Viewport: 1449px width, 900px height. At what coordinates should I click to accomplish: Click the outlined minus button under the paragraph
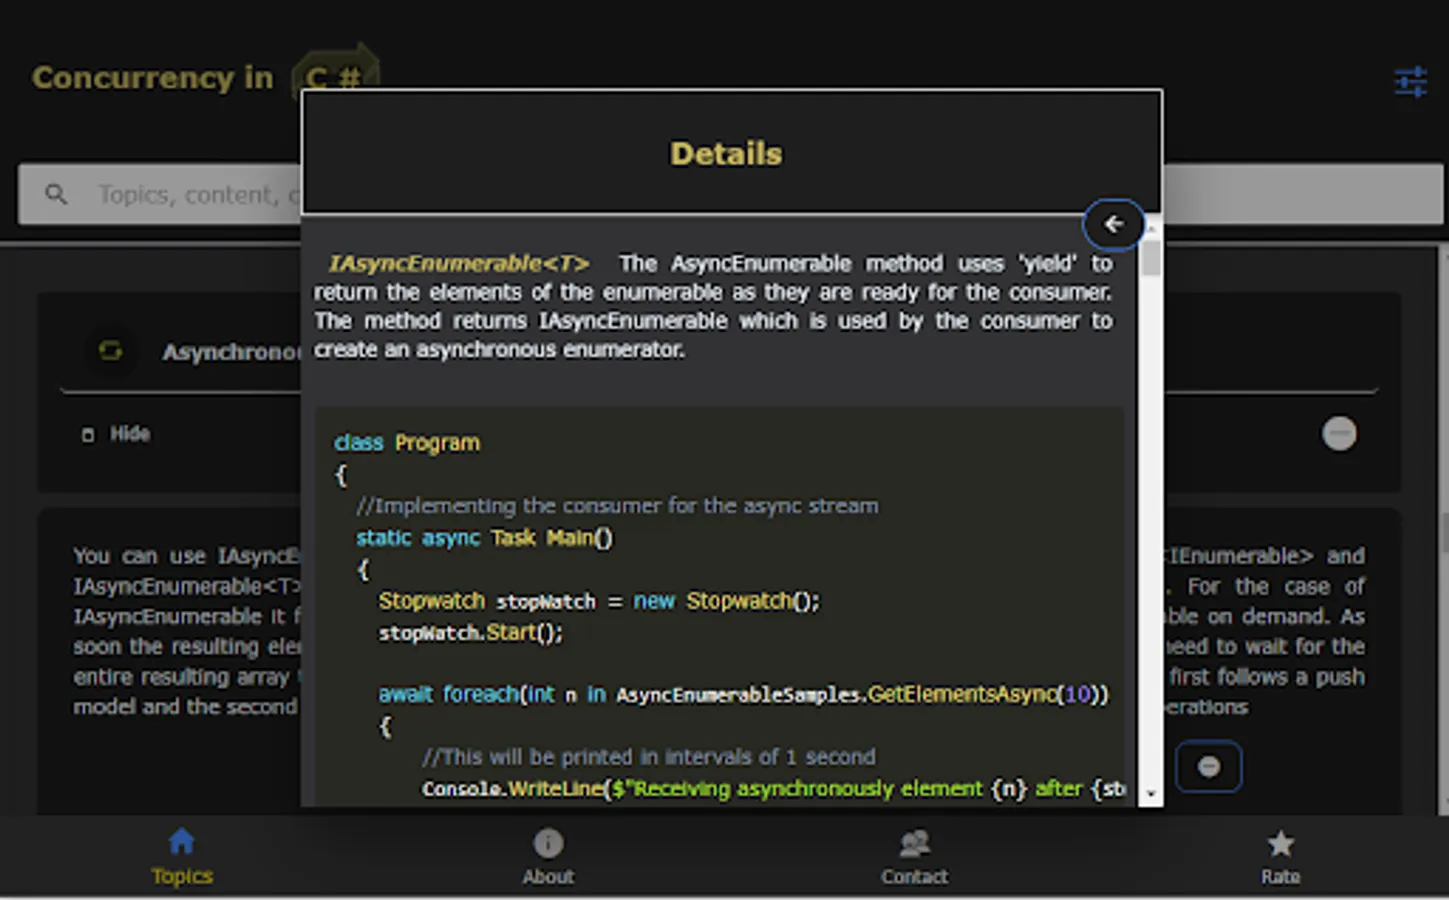(1208, 767)
